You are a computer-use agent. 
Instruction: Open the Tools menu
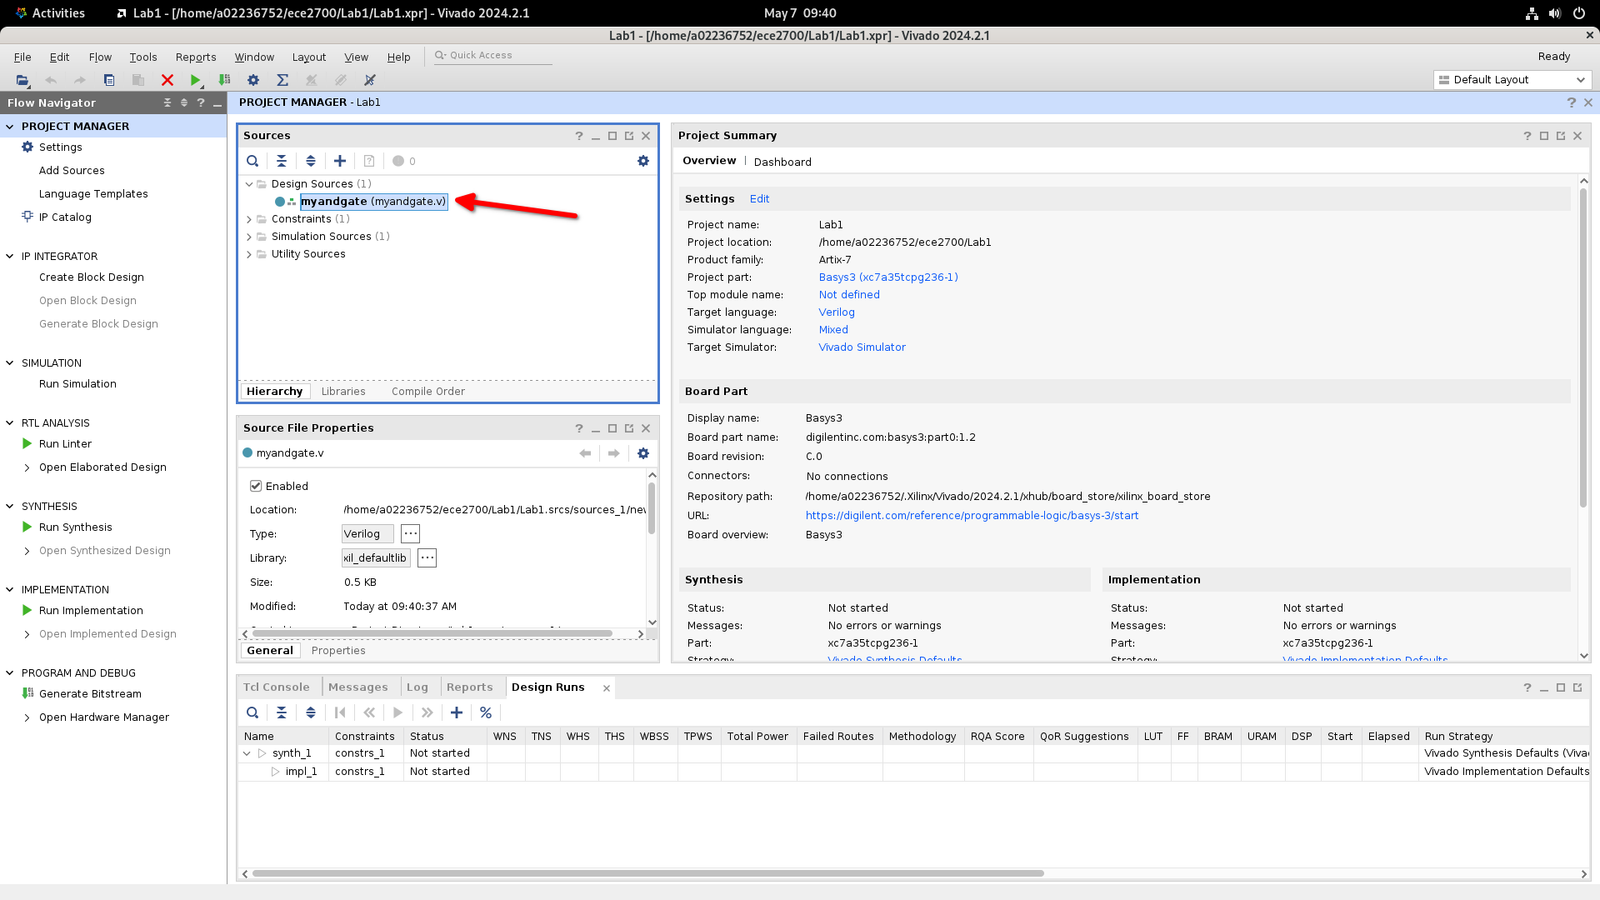tap(143, 57)
